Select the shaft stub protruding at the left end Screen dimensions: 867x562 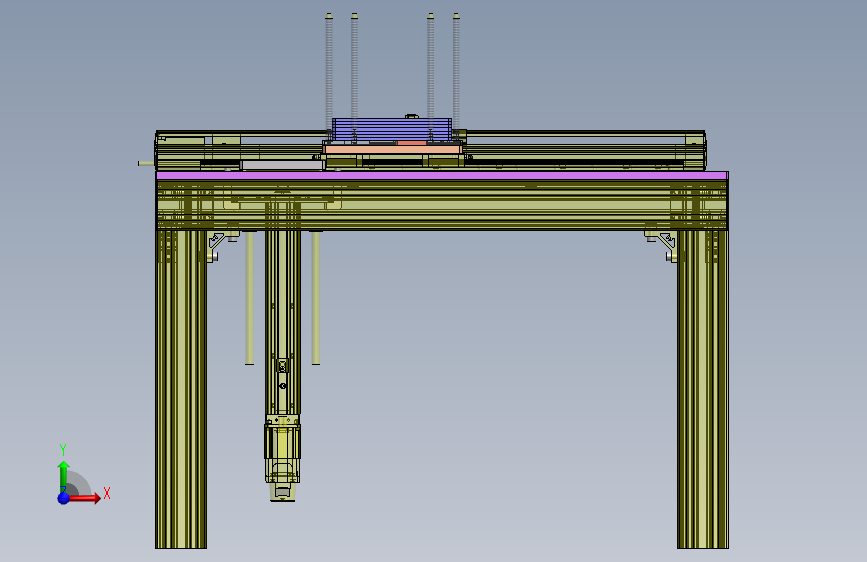pyautogui.click(x=147, y=163)
